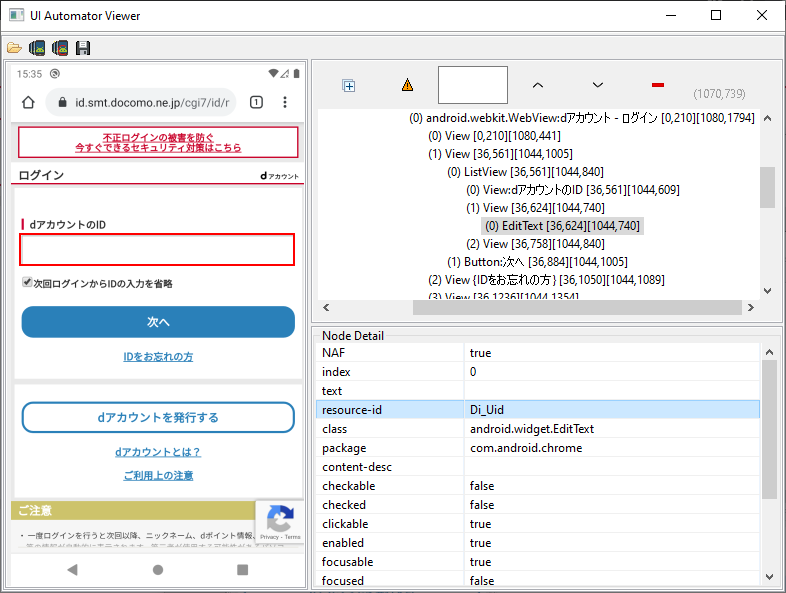Click the URL bar lock icon

62,102
